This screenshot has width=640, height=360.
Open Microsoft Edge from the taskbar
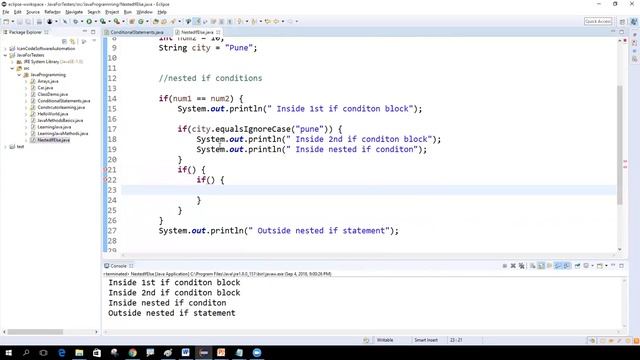(62, 353)
